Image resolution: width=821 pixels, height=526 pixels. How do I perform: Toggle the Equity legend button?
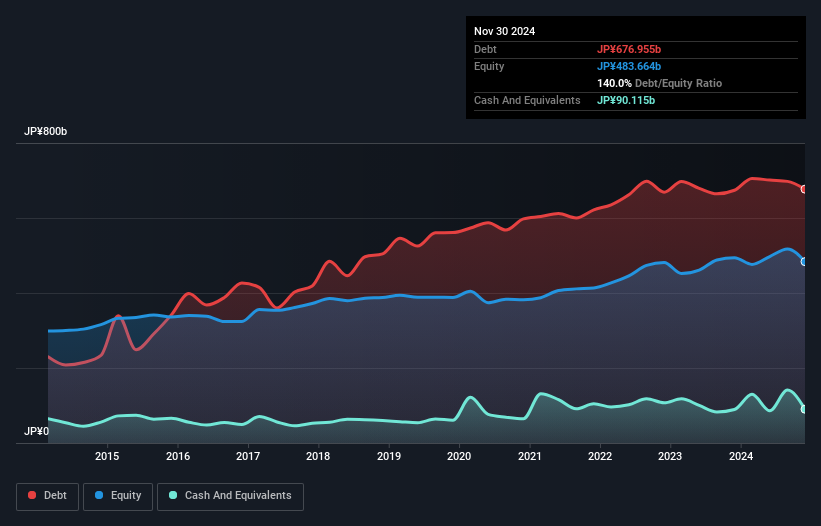pos(118,496)
